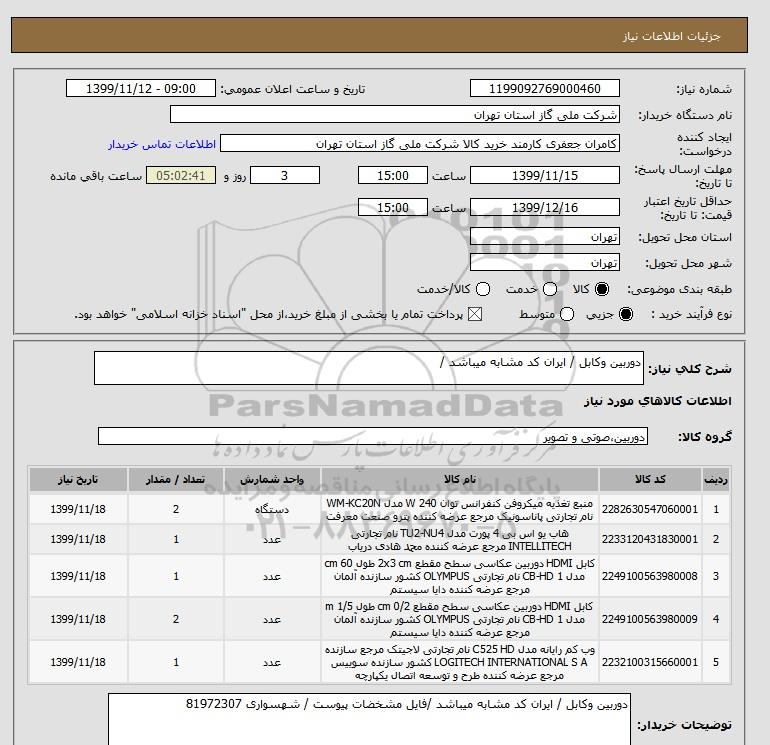Click the buyer organization name field
This screenshot has height=745, width=770.
pos(395,114)
